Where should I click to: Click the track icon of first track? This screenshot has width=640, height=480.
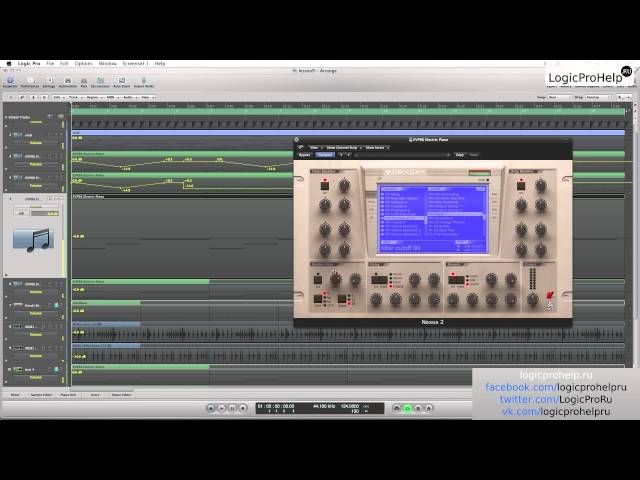point(18,135)
